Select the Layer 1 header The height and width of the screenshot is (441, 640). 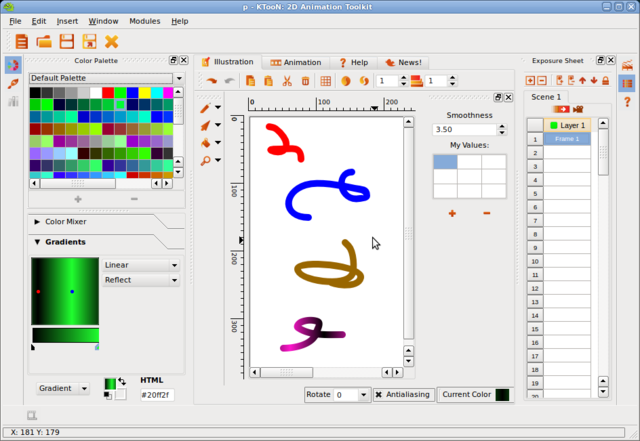[567, 125]
